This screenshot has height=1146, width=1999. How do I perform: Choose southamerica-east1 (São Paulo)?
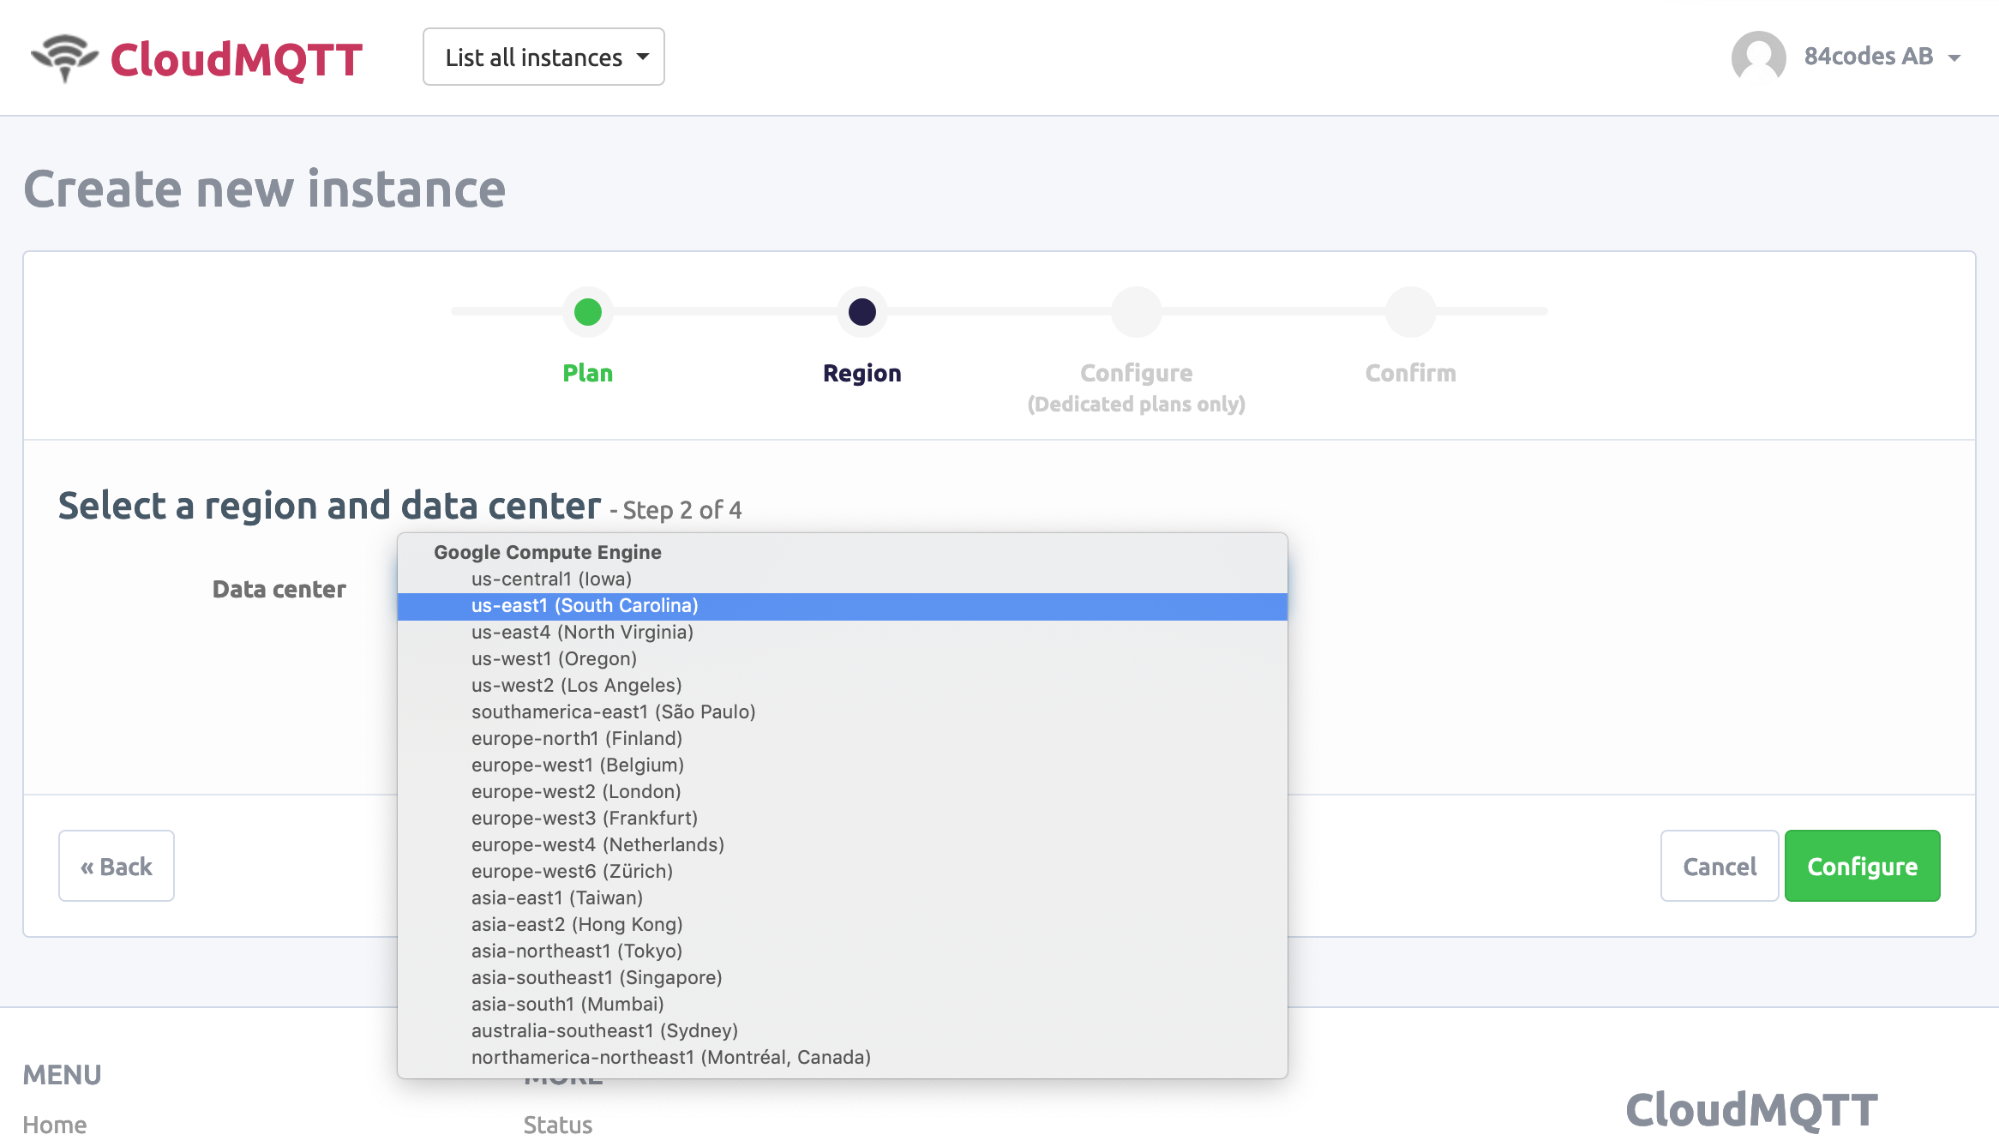842,712
